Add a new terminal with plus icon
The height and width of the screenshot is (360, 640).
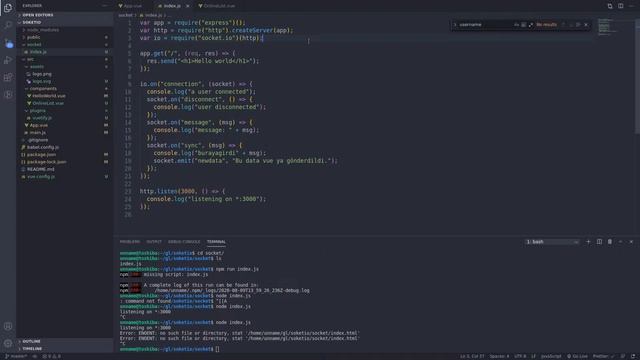coord(588,242)
